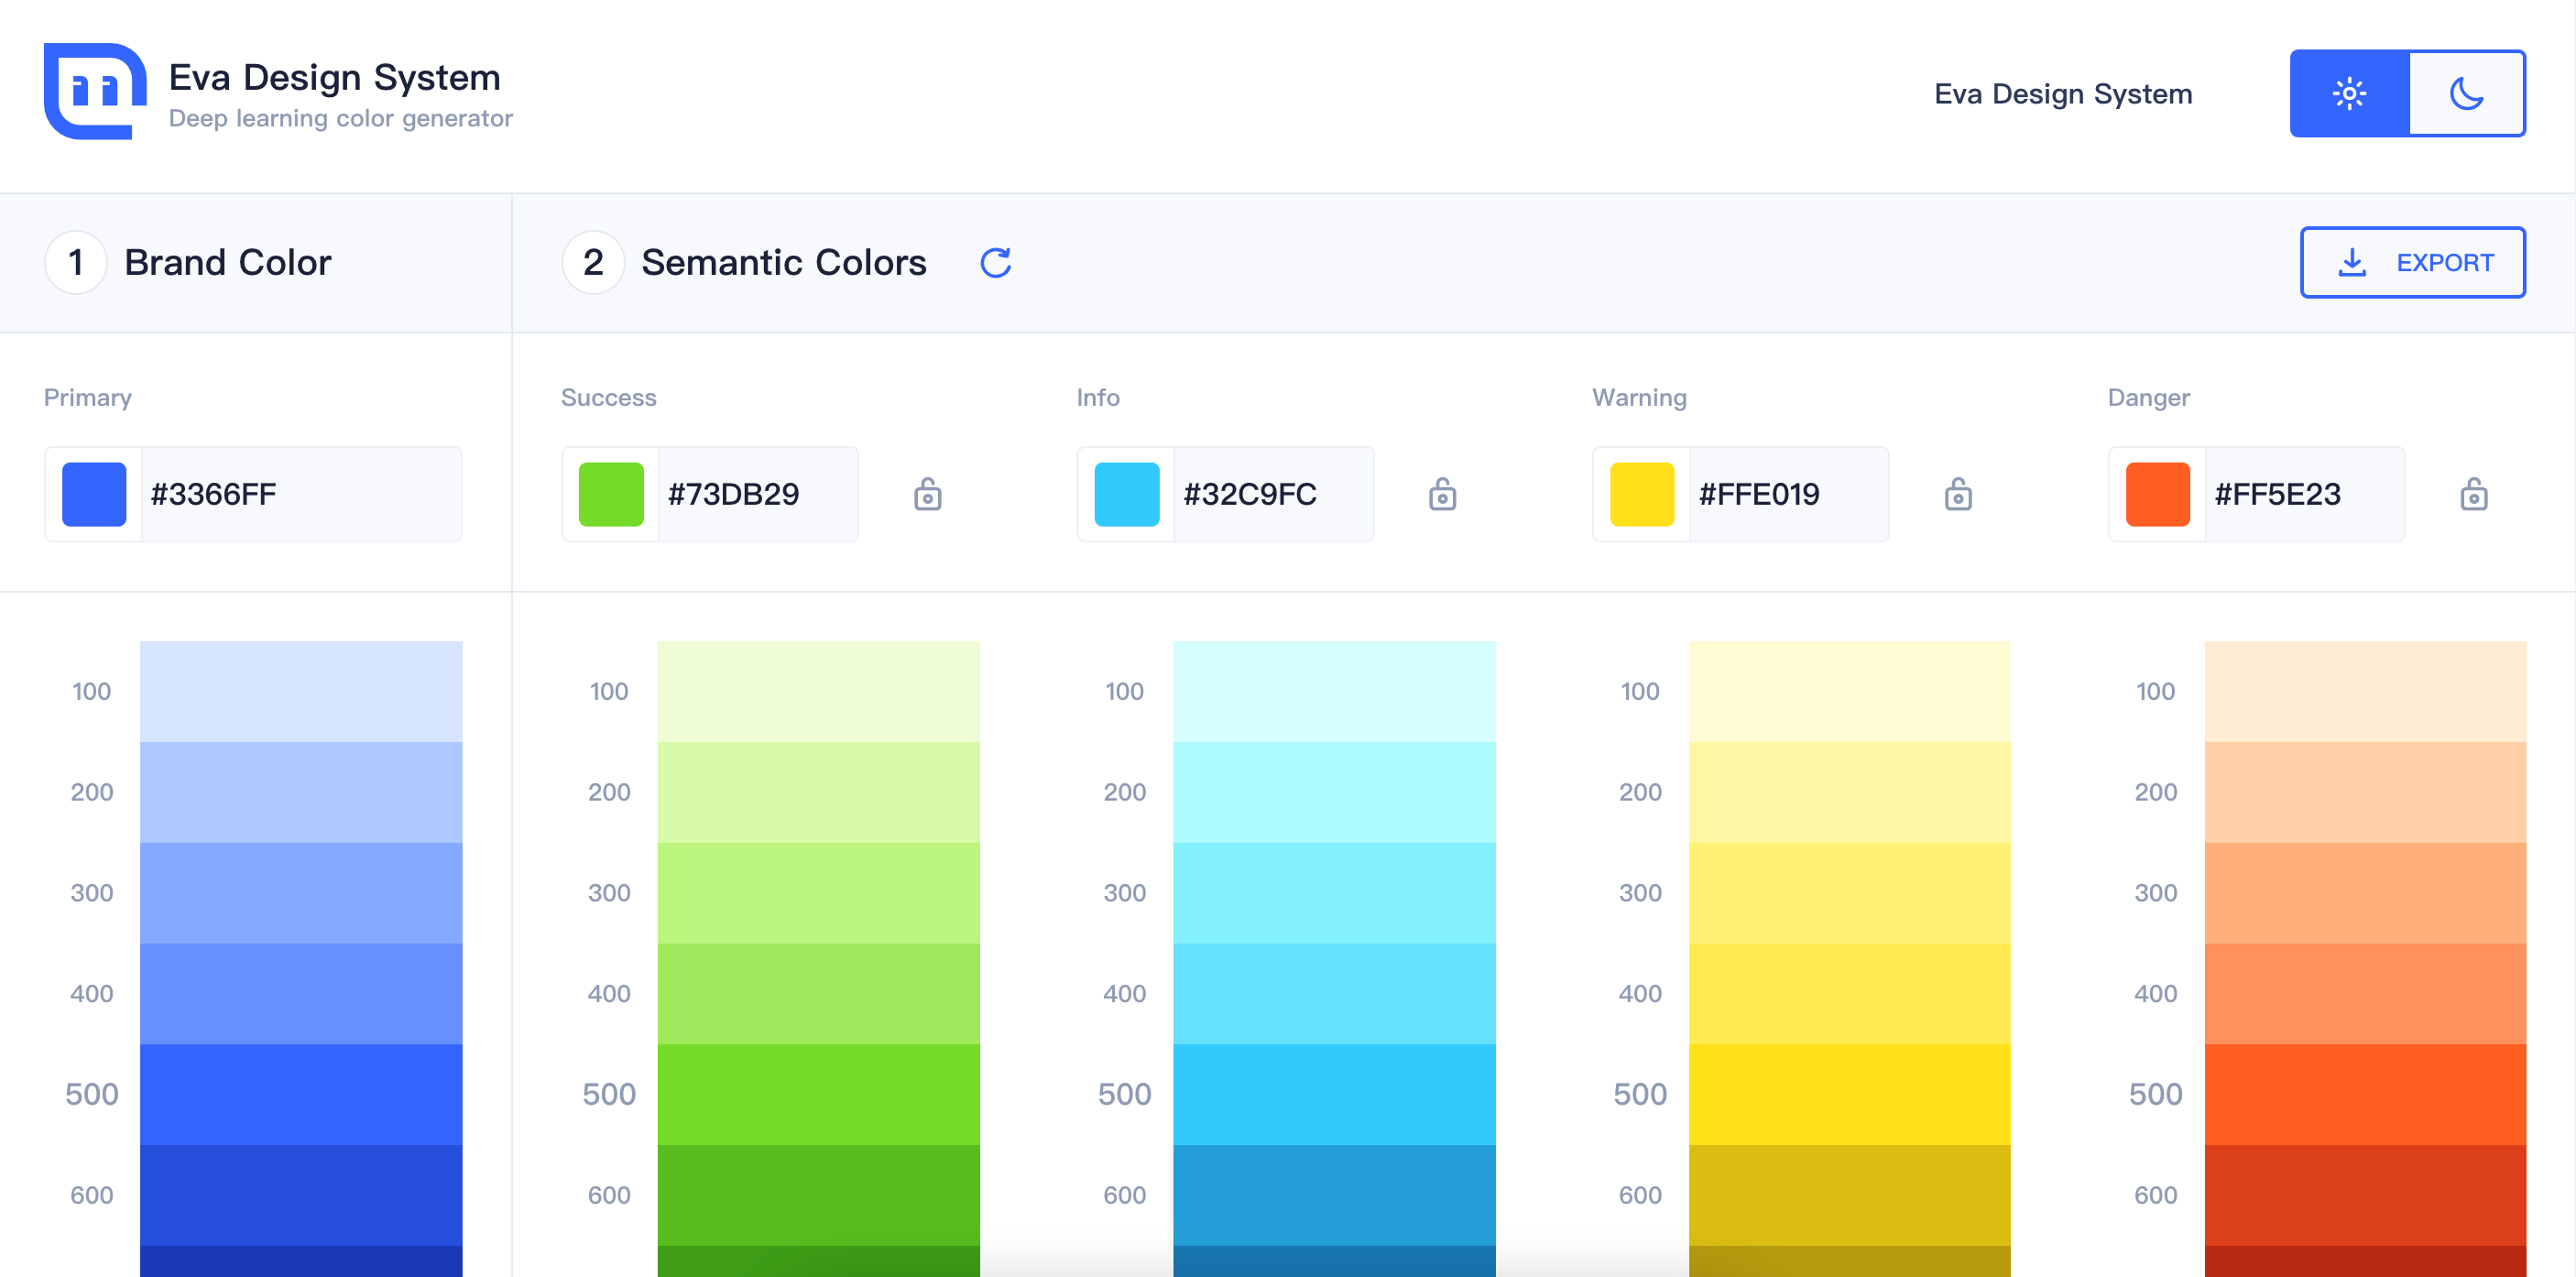
Task: Edit the Primary hex field #3366FF
Action: pyautogui.click(x=300, y=494)
